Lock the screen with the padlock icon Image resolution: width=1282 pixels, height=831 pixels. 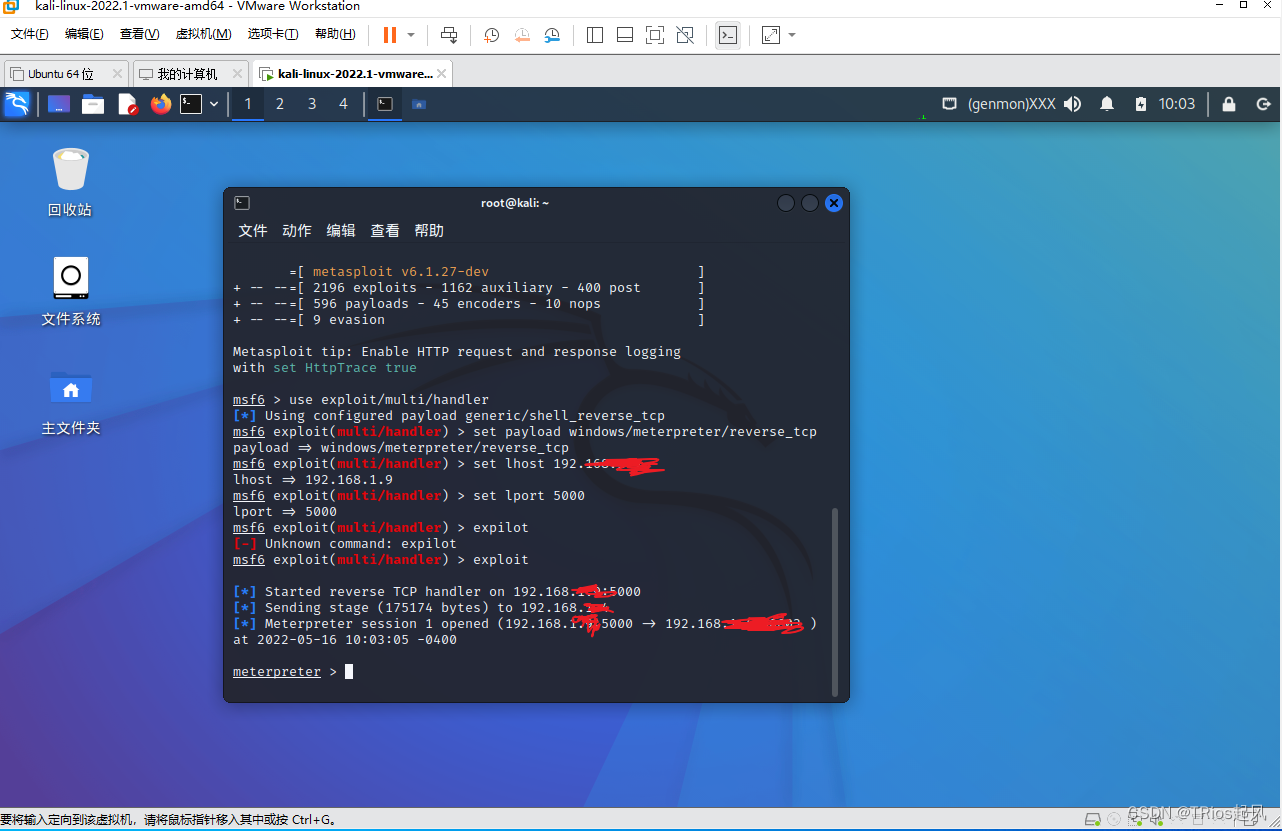coord(1229,104)
